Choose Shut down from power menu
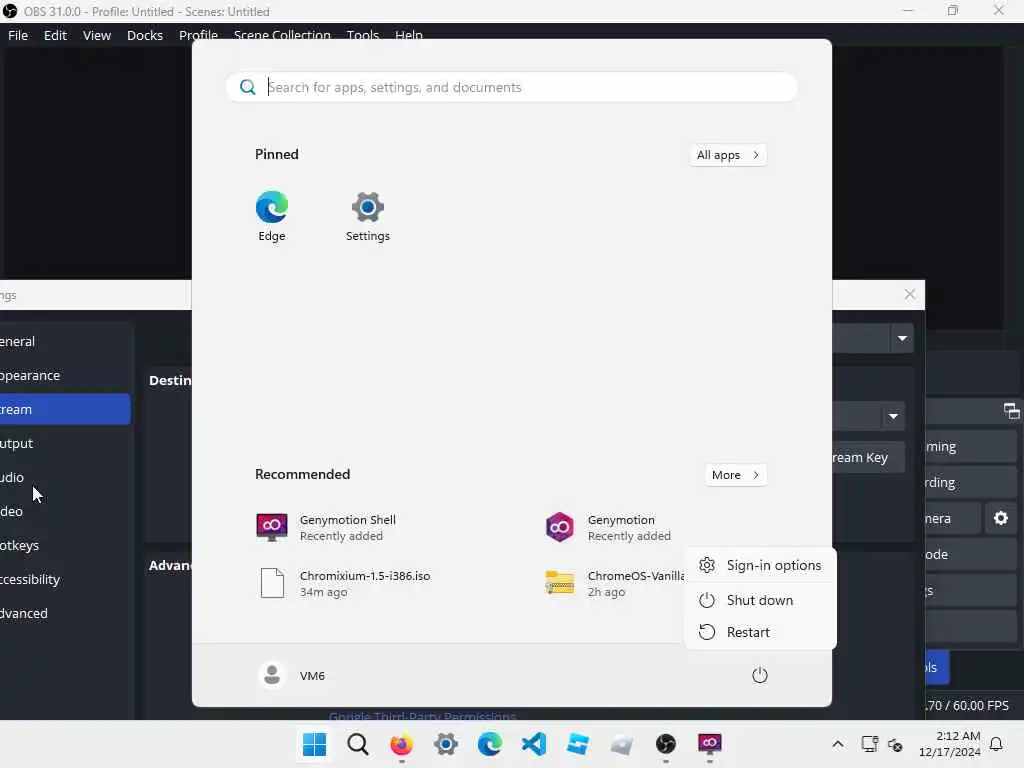The image size is (1024, 768). coord(760,600)
